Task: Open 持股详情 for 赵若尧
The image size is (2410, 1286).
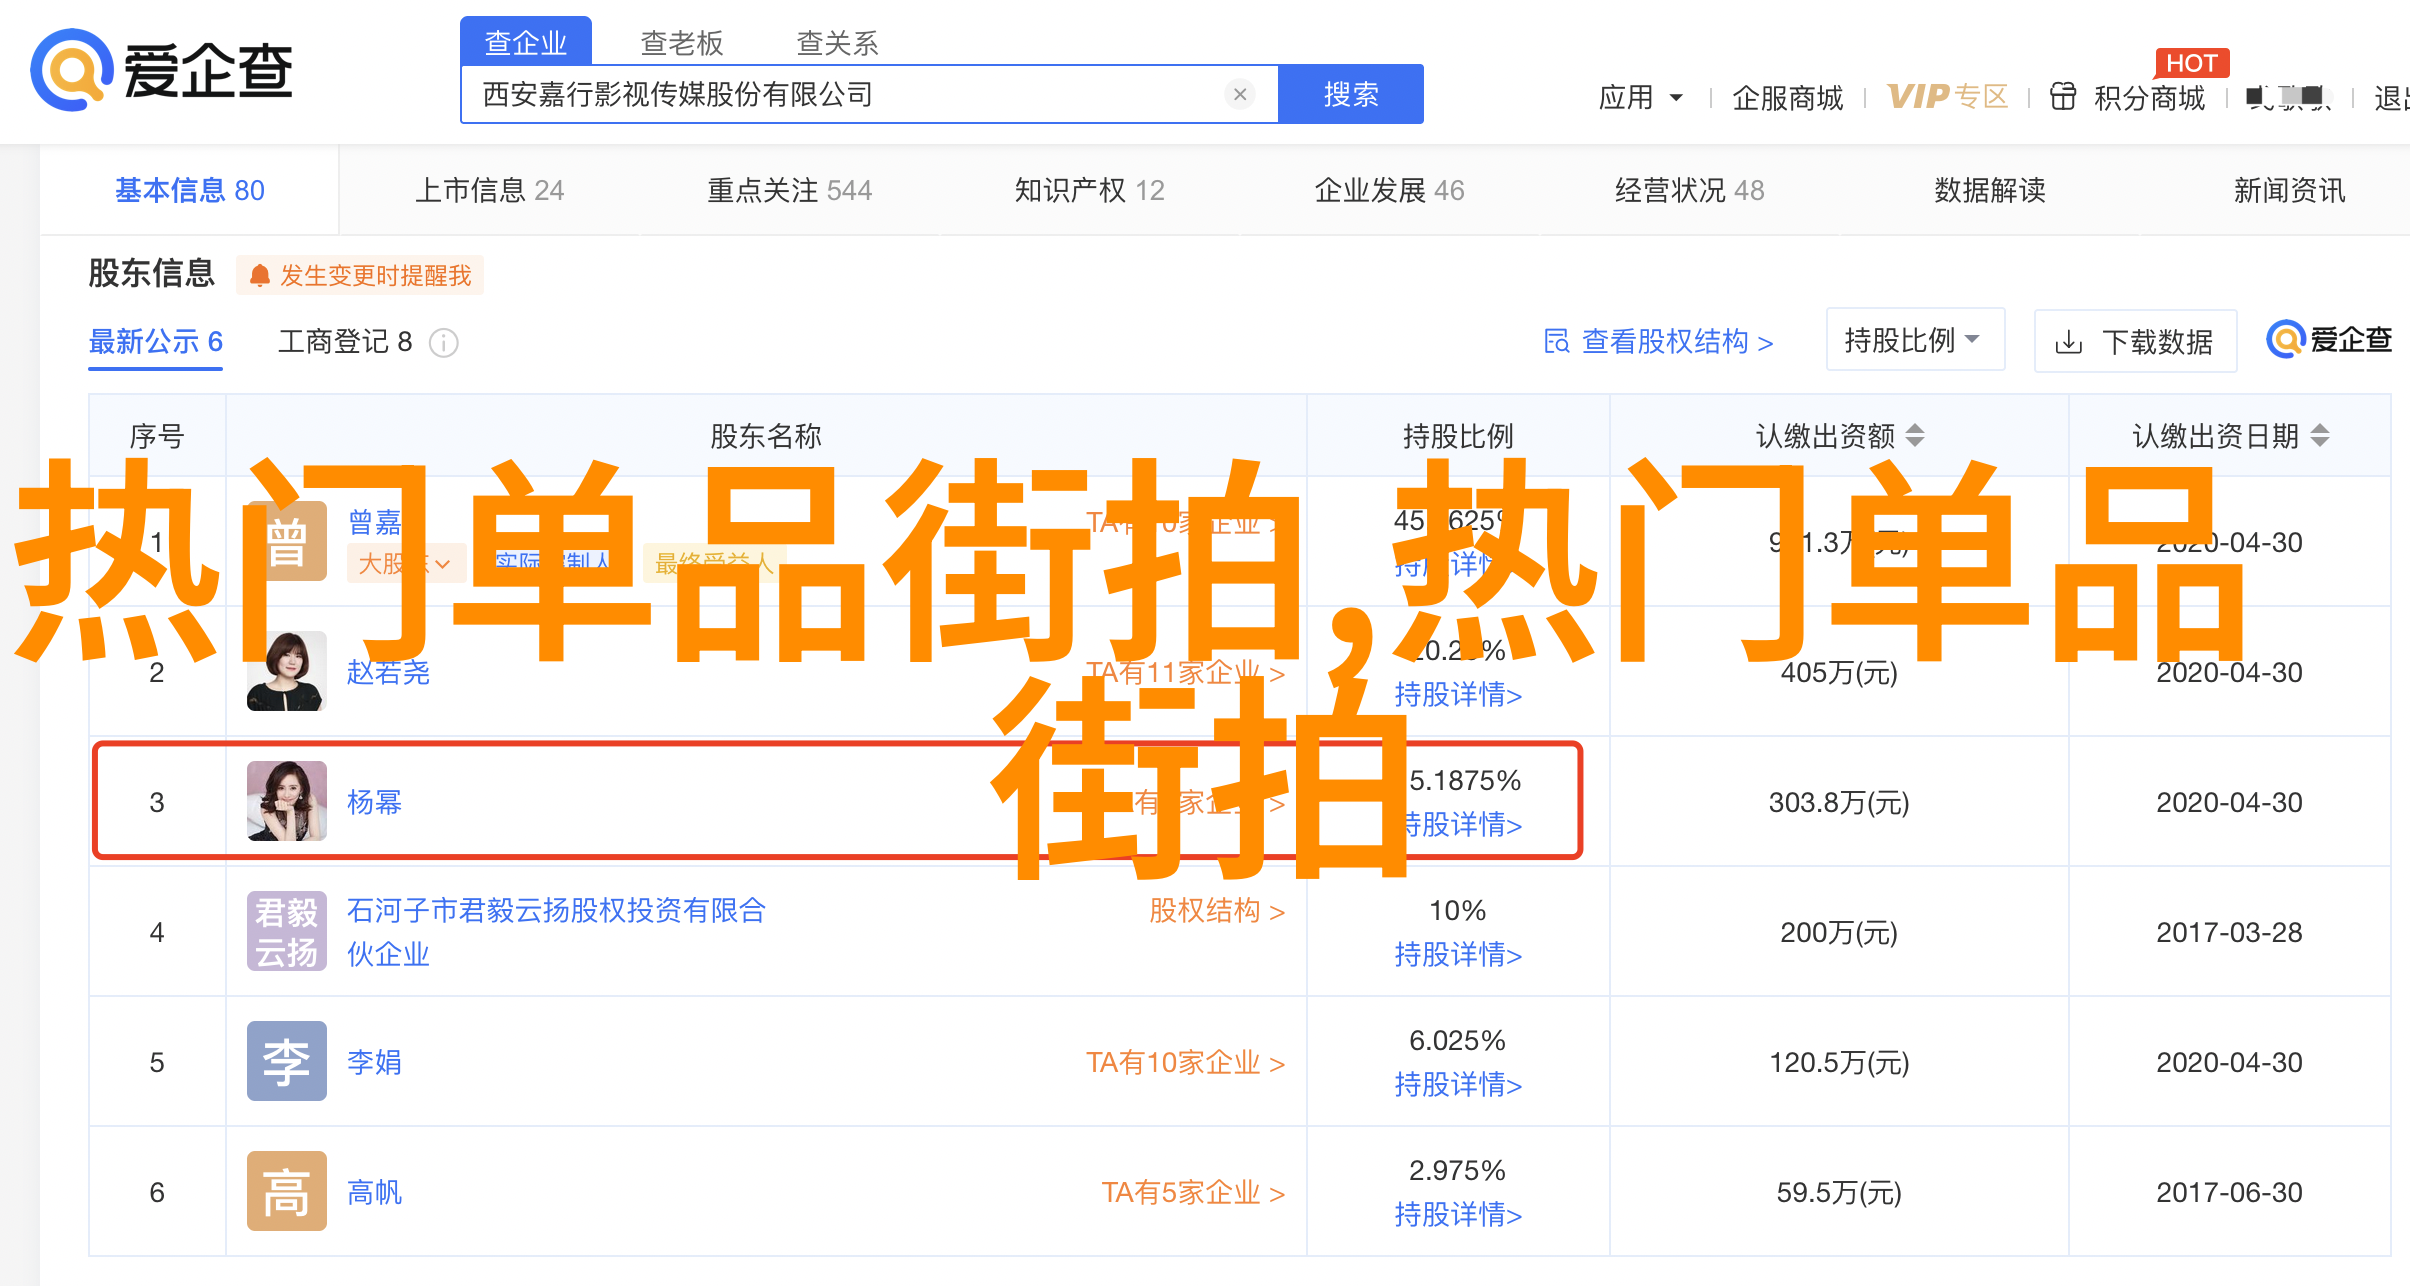Action: pyautogui.click(x=1458, y=694)
